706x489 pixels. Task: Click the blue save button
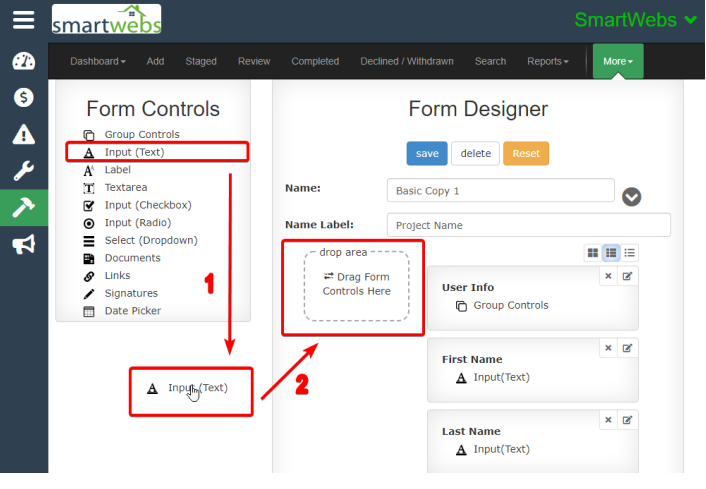coord(427,153)
